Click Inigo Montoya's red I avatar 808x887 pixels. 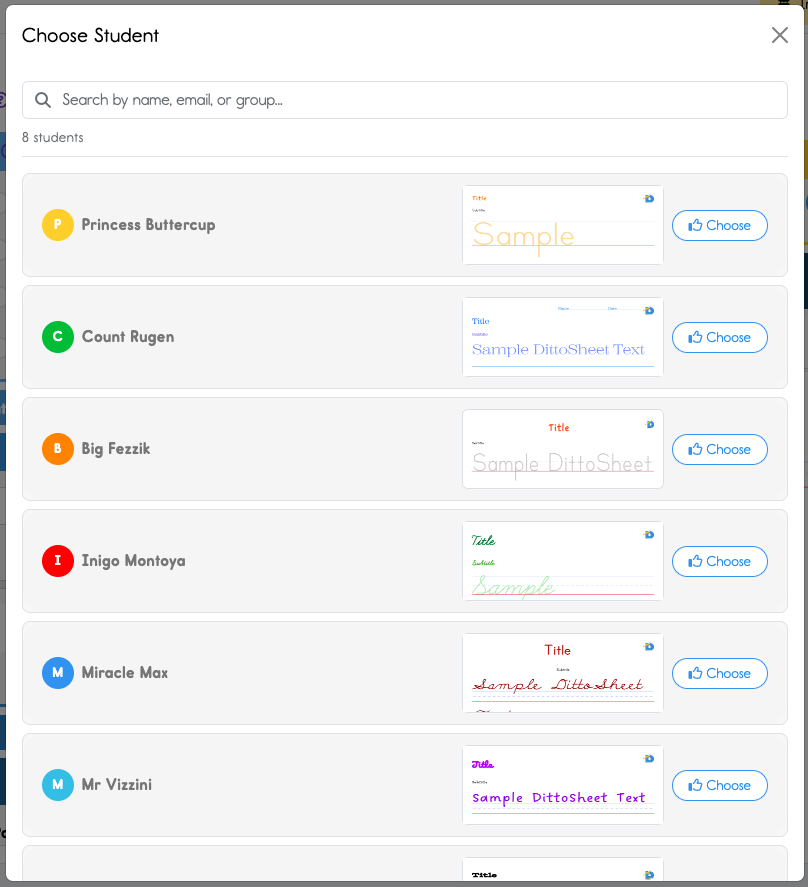coord(57,561)
